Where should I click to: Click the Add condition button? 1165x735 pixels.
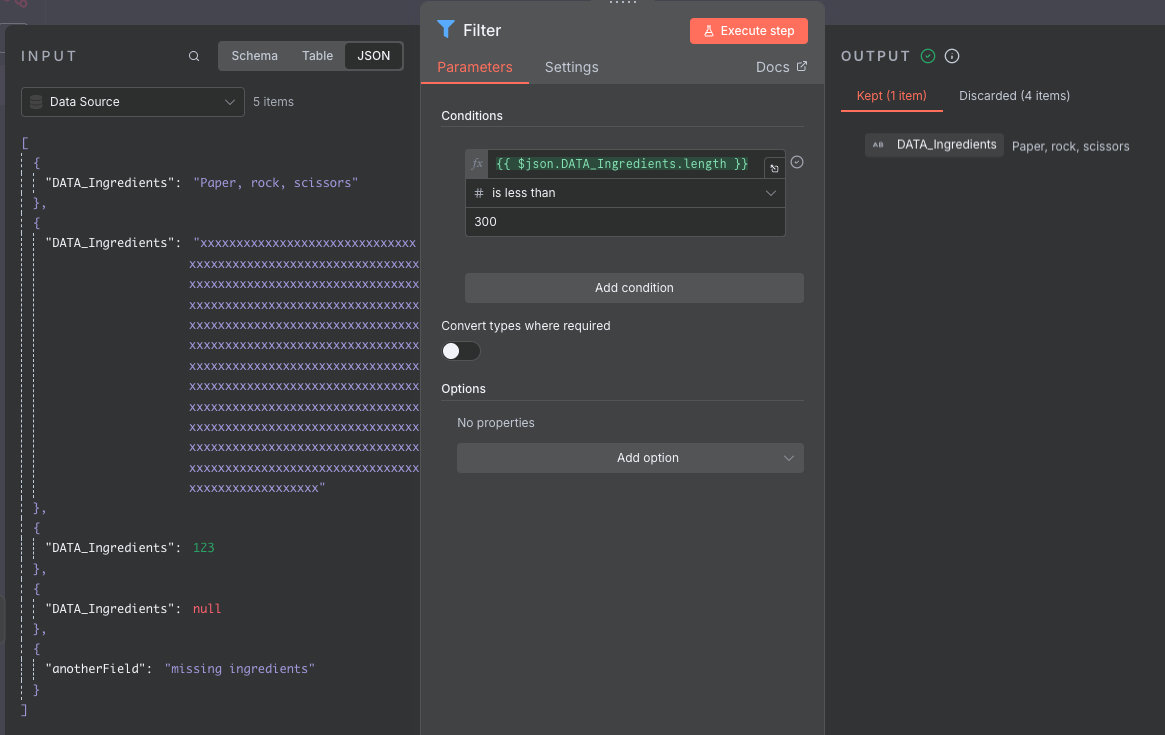634,288
